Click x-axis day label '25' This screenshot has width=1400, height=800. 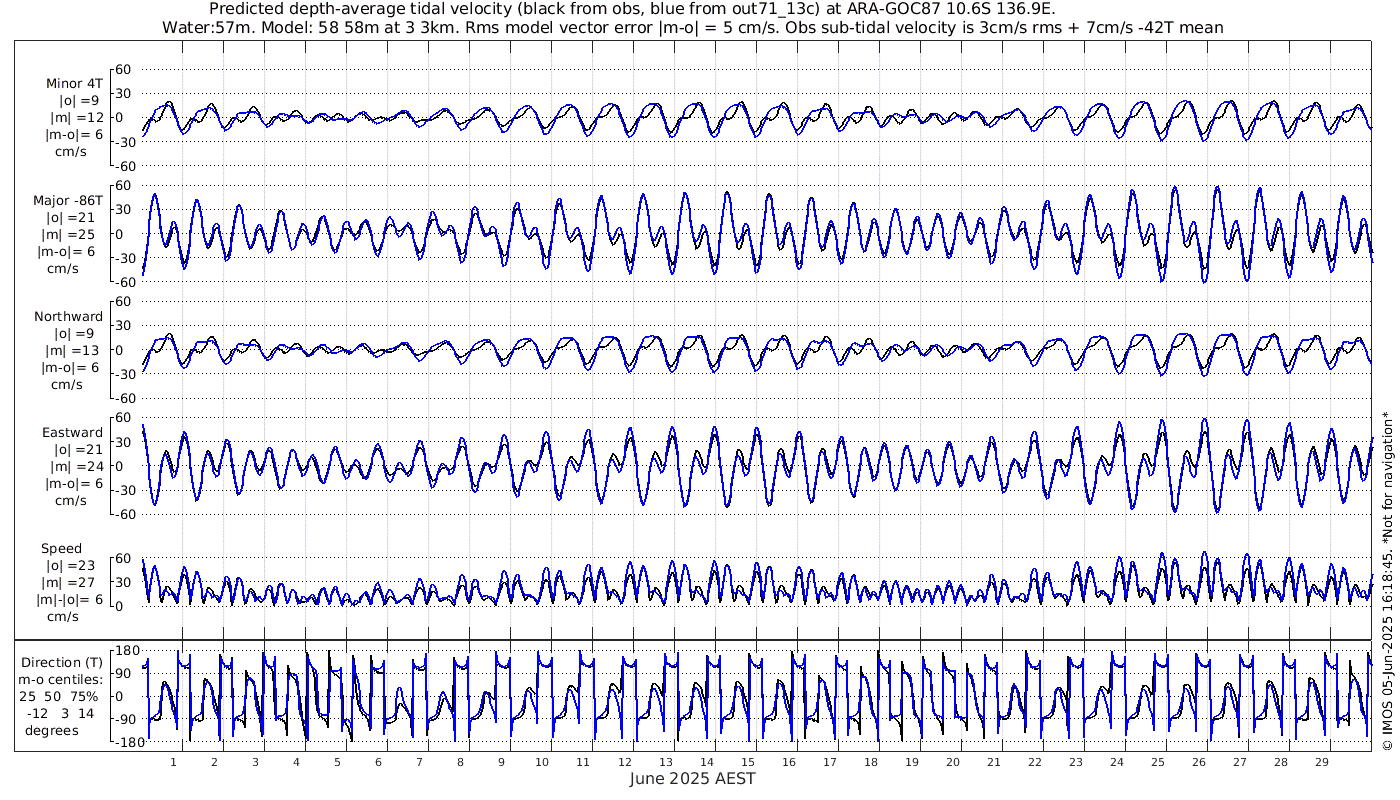[x=1157, y=761]
